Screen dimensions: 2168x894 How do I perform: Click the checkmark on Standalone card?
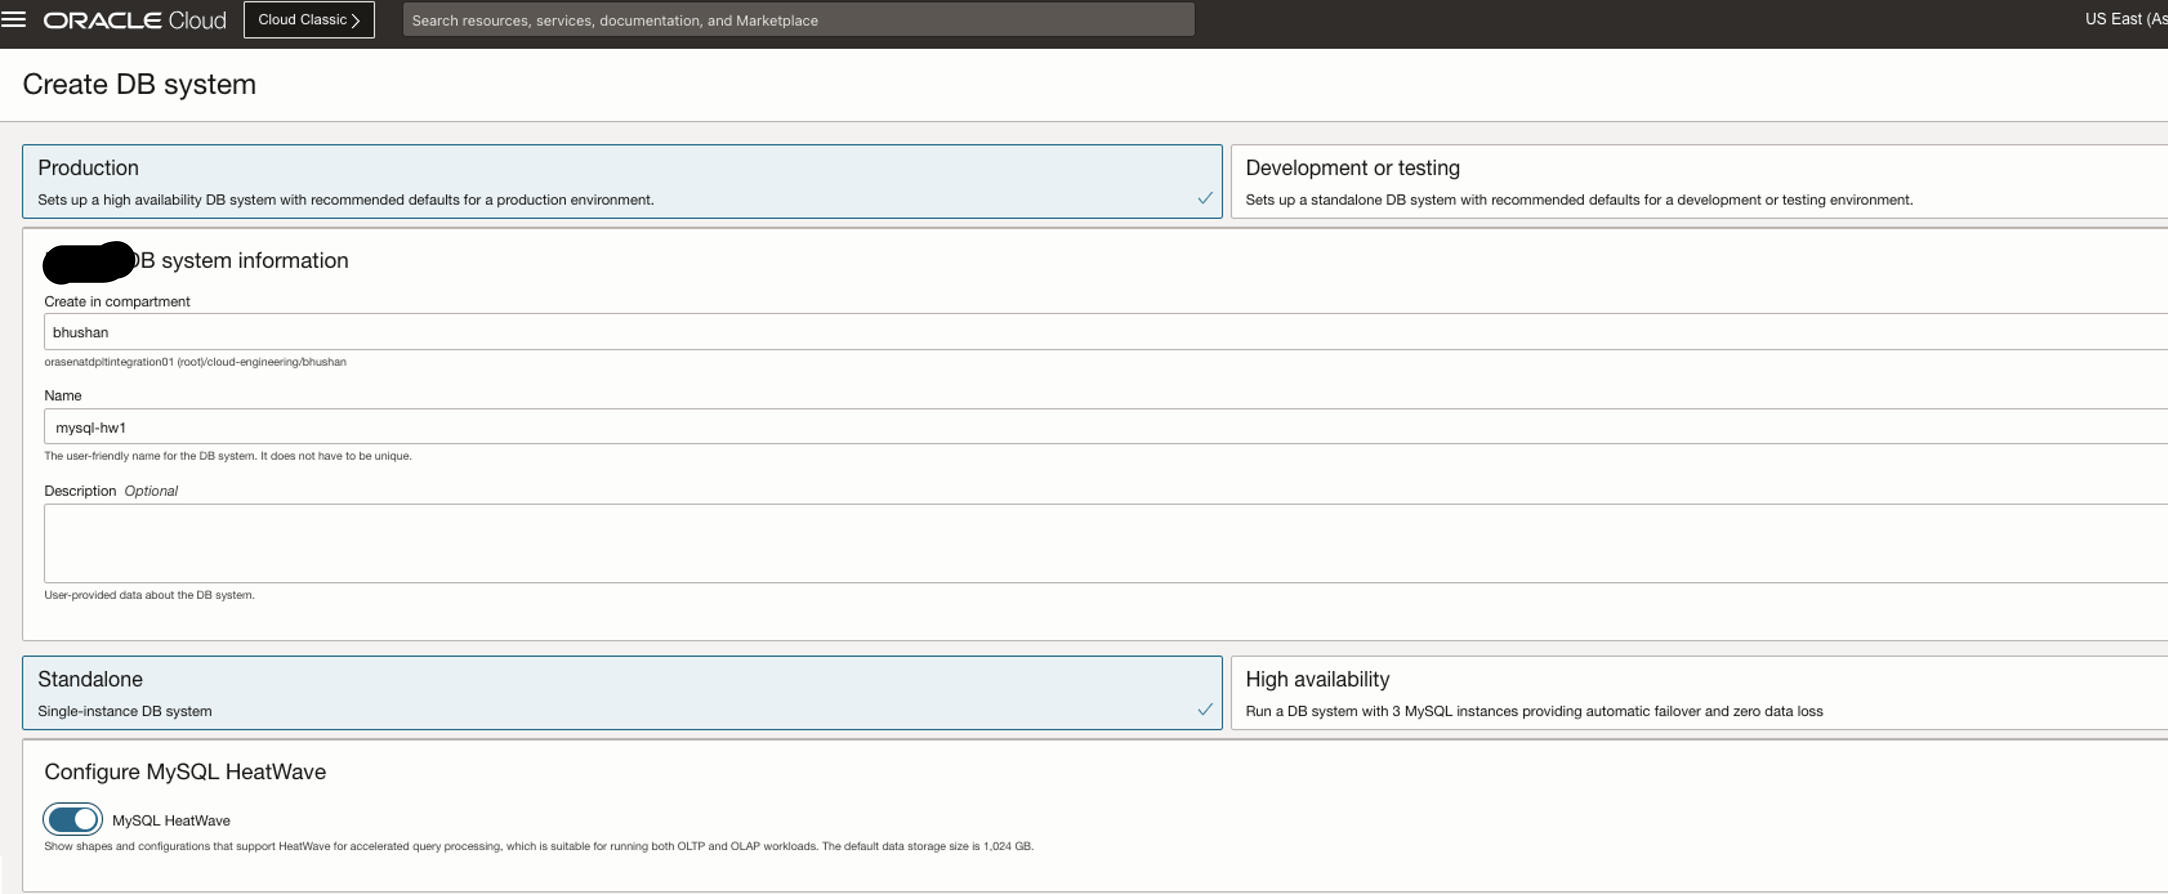point(1205,709)
